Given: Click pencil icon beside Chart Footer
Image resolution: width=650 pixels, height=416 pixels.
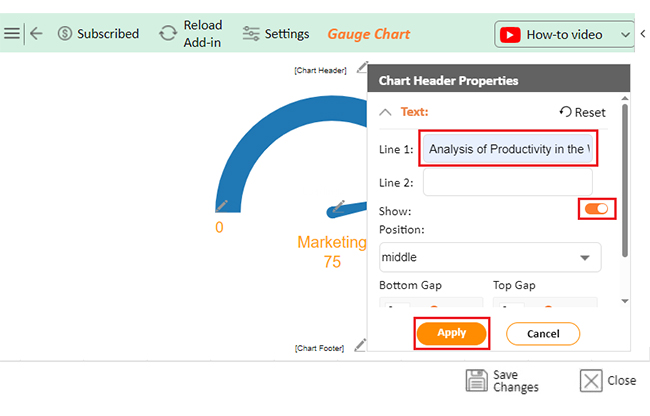Looking at the screenshot, I should click(360, 345).
